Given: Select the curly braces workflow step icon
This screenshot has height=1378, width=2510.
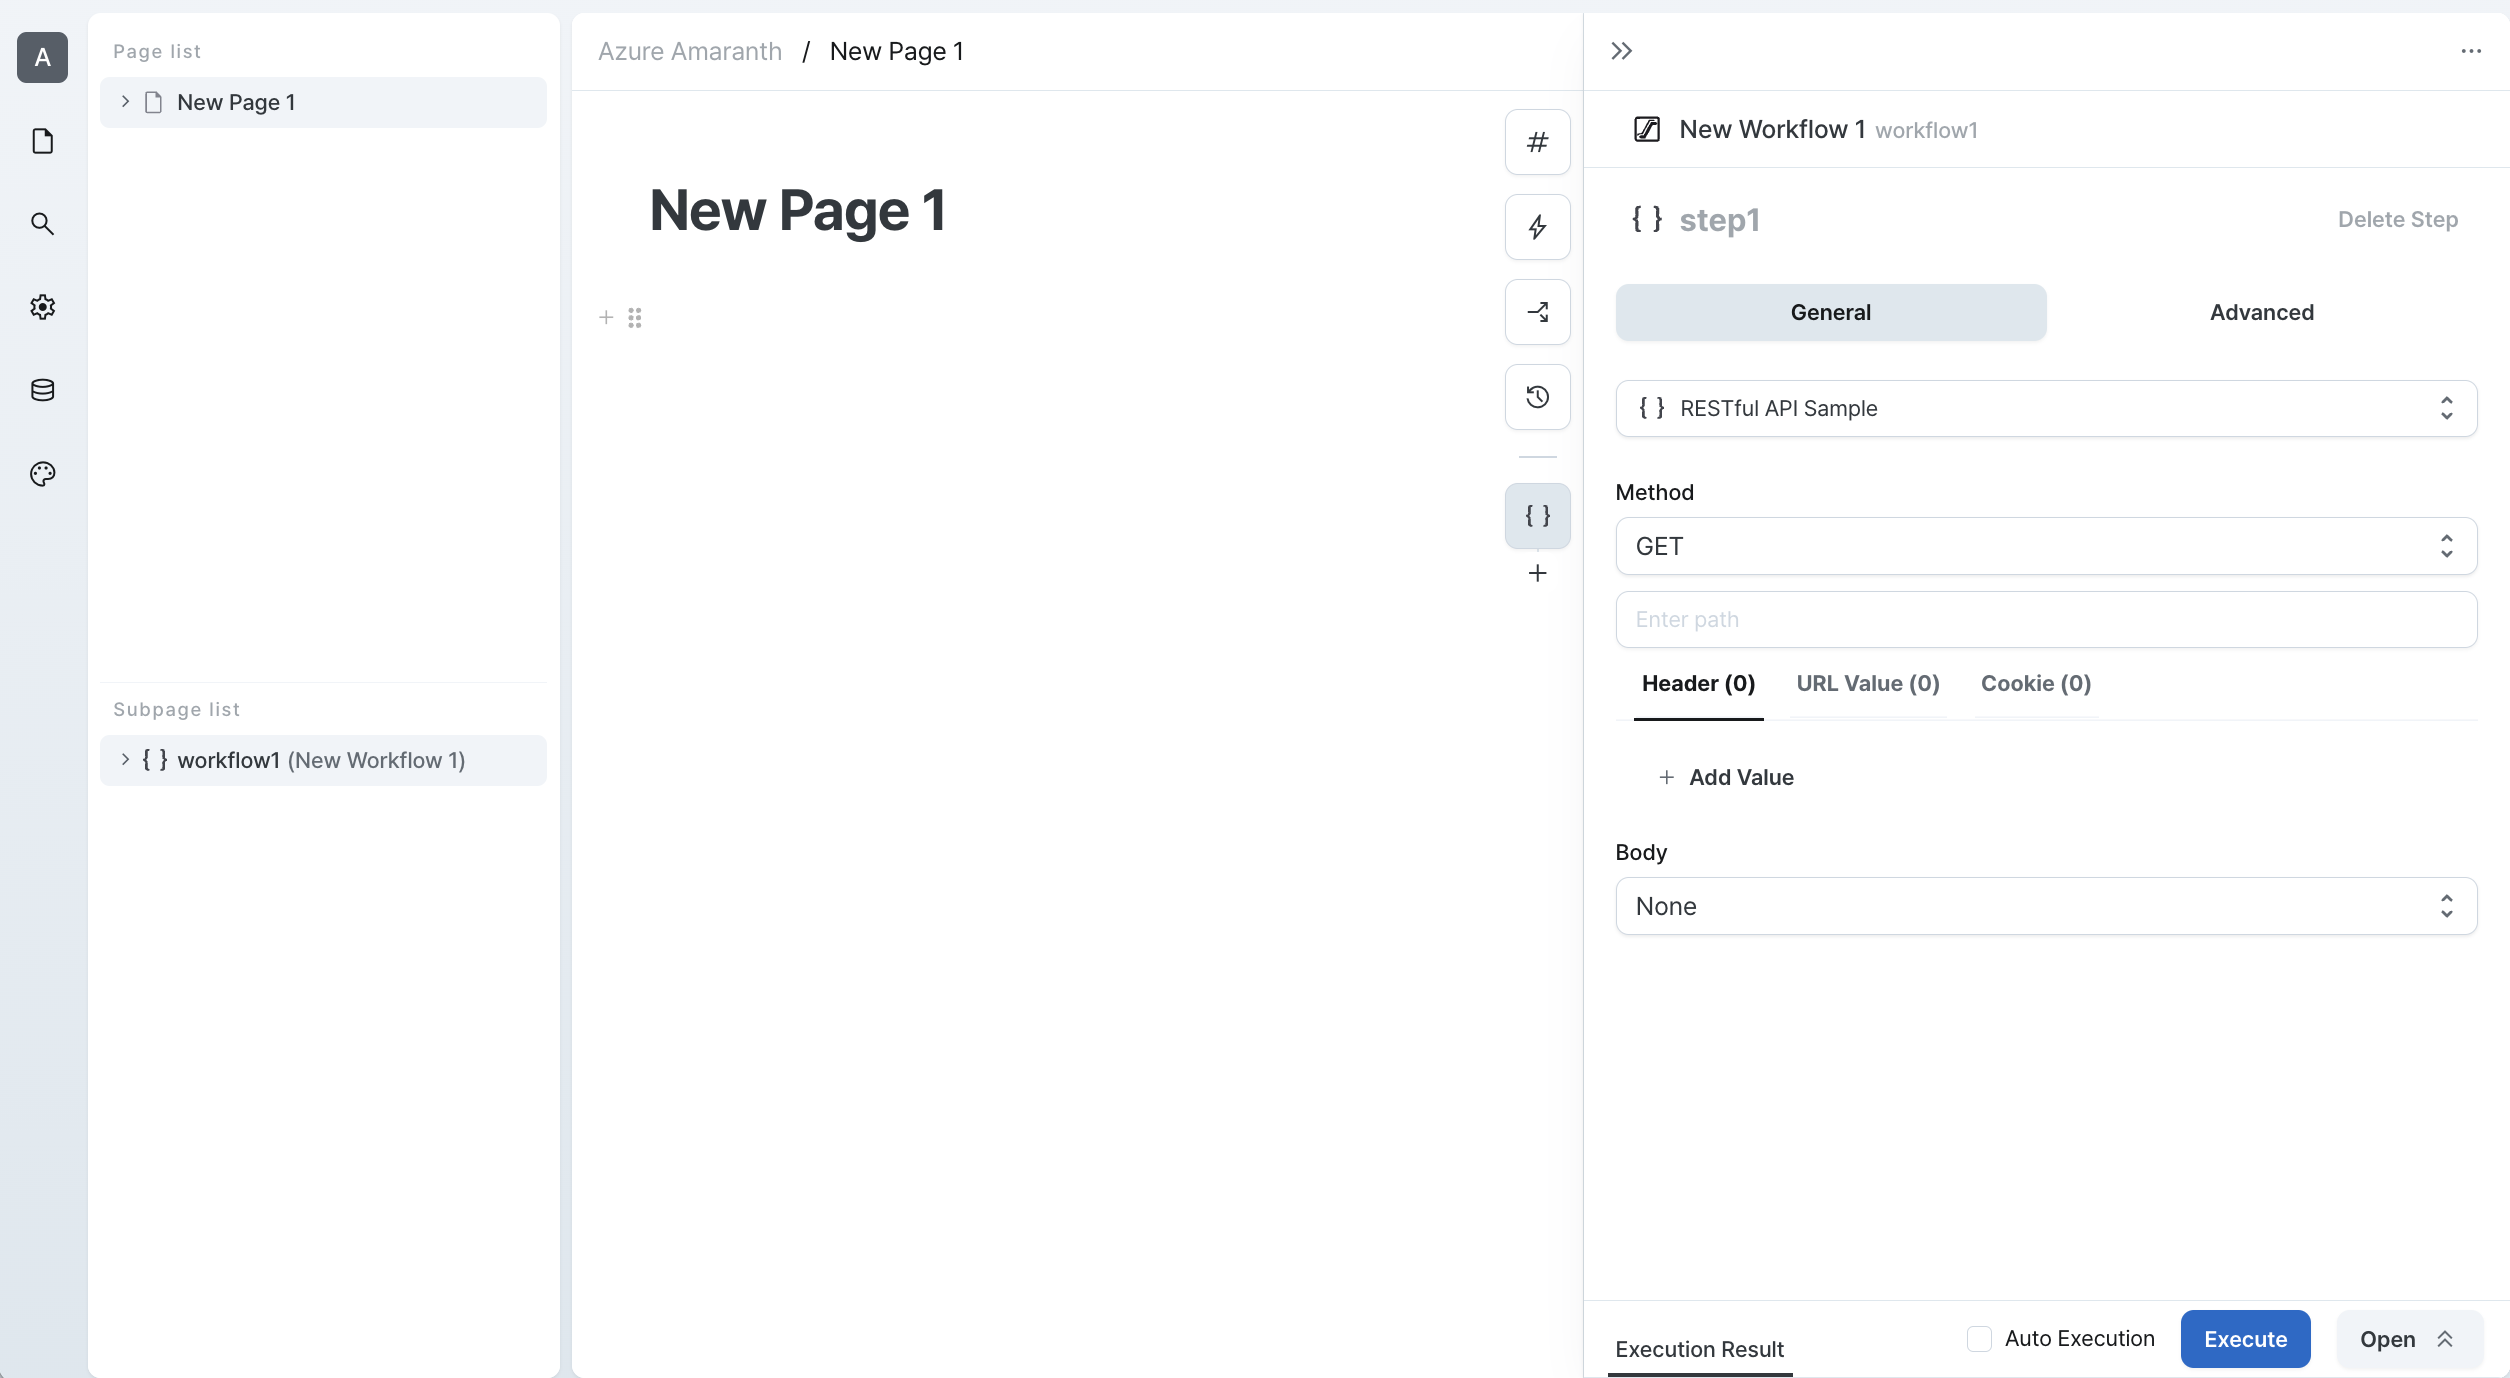Looking at the screenshot, I should point(1537,516).
